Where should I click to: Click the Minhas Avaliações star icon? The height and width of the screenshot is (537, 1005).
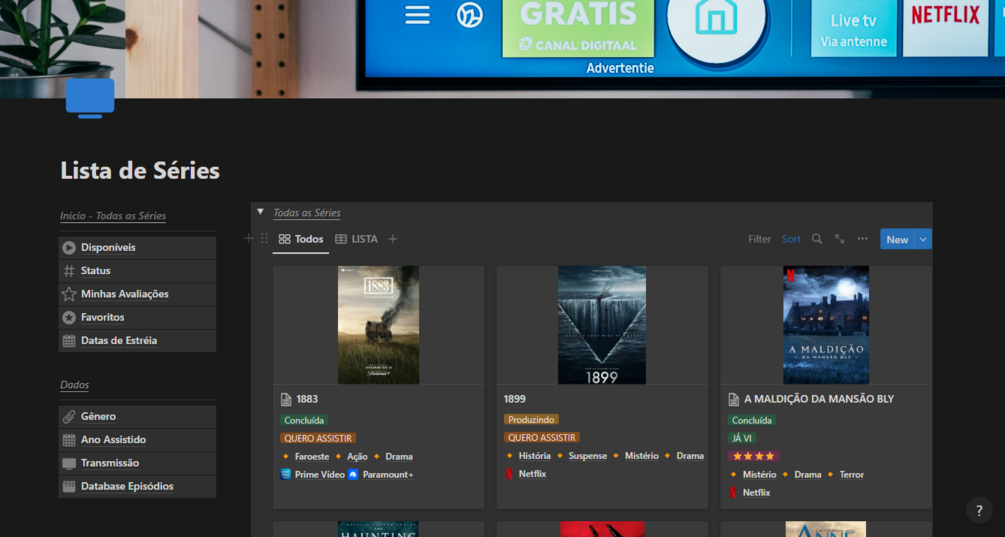click(69, 294)
